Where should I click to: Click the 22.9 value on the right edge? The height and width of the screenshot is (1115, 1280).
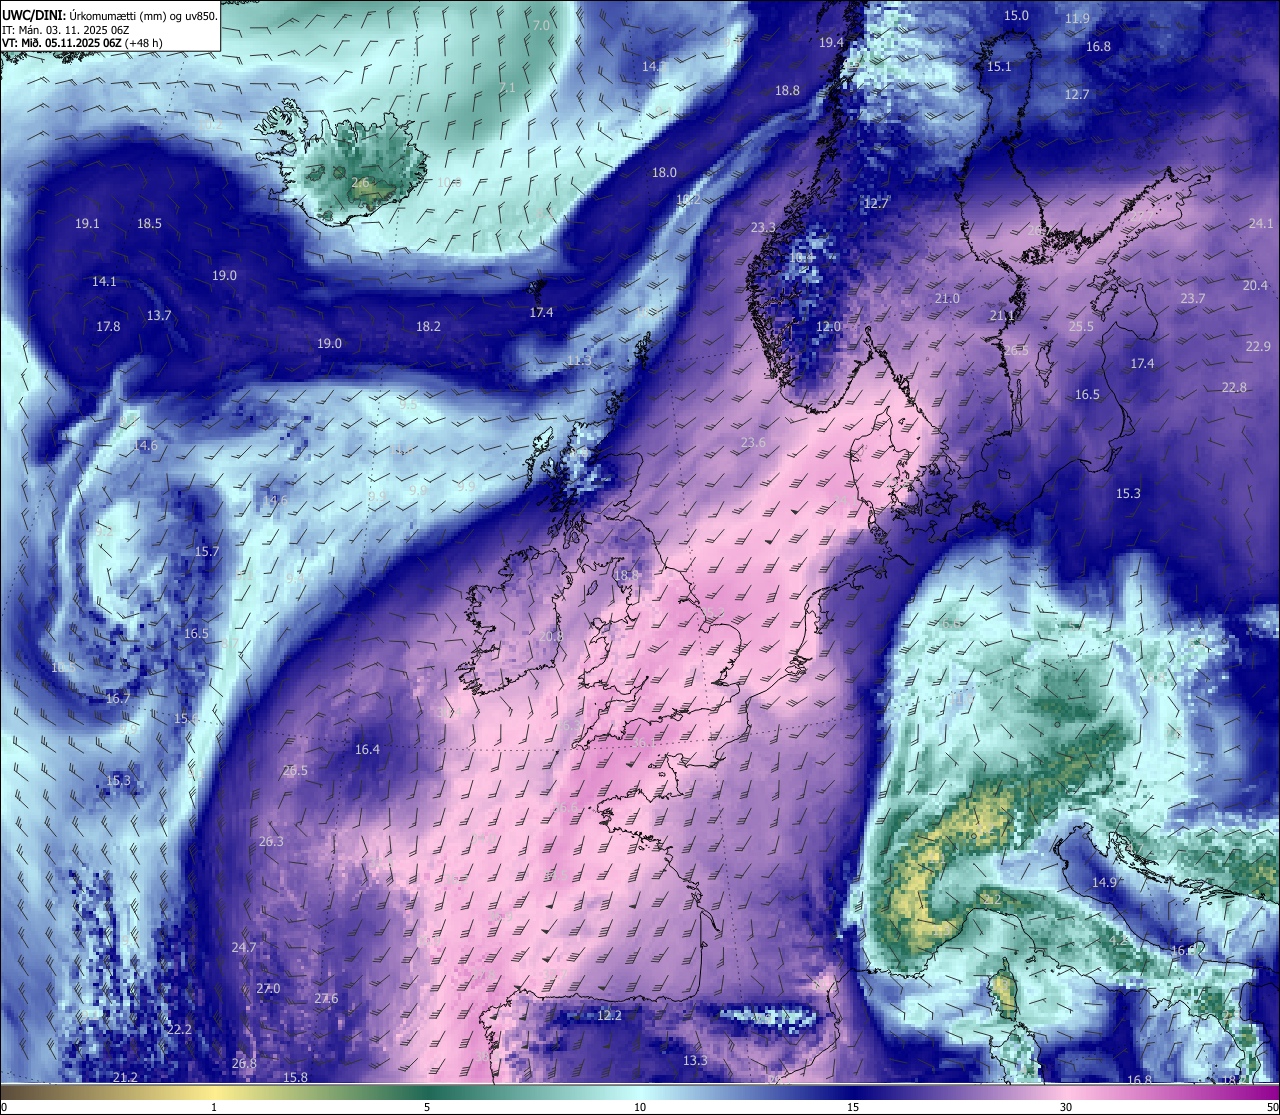pyautogui.click(x=1258, y=347)
